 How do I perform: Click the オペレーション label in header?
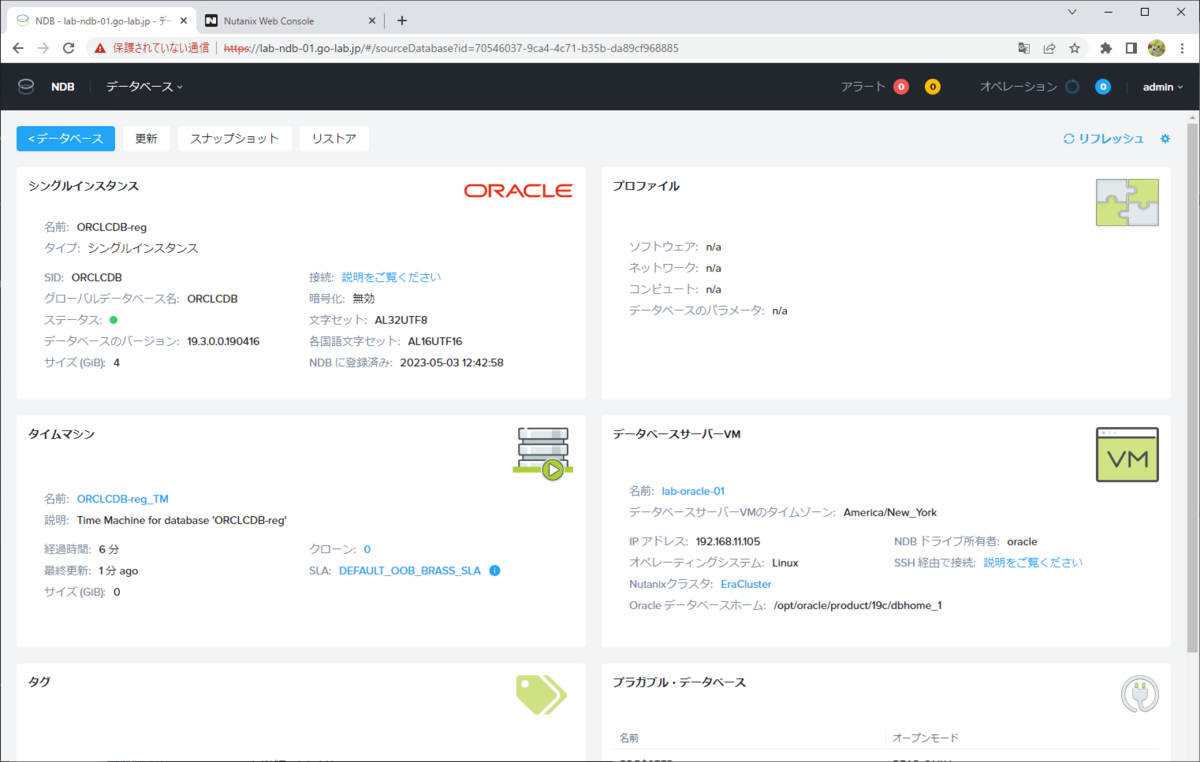1018,87
